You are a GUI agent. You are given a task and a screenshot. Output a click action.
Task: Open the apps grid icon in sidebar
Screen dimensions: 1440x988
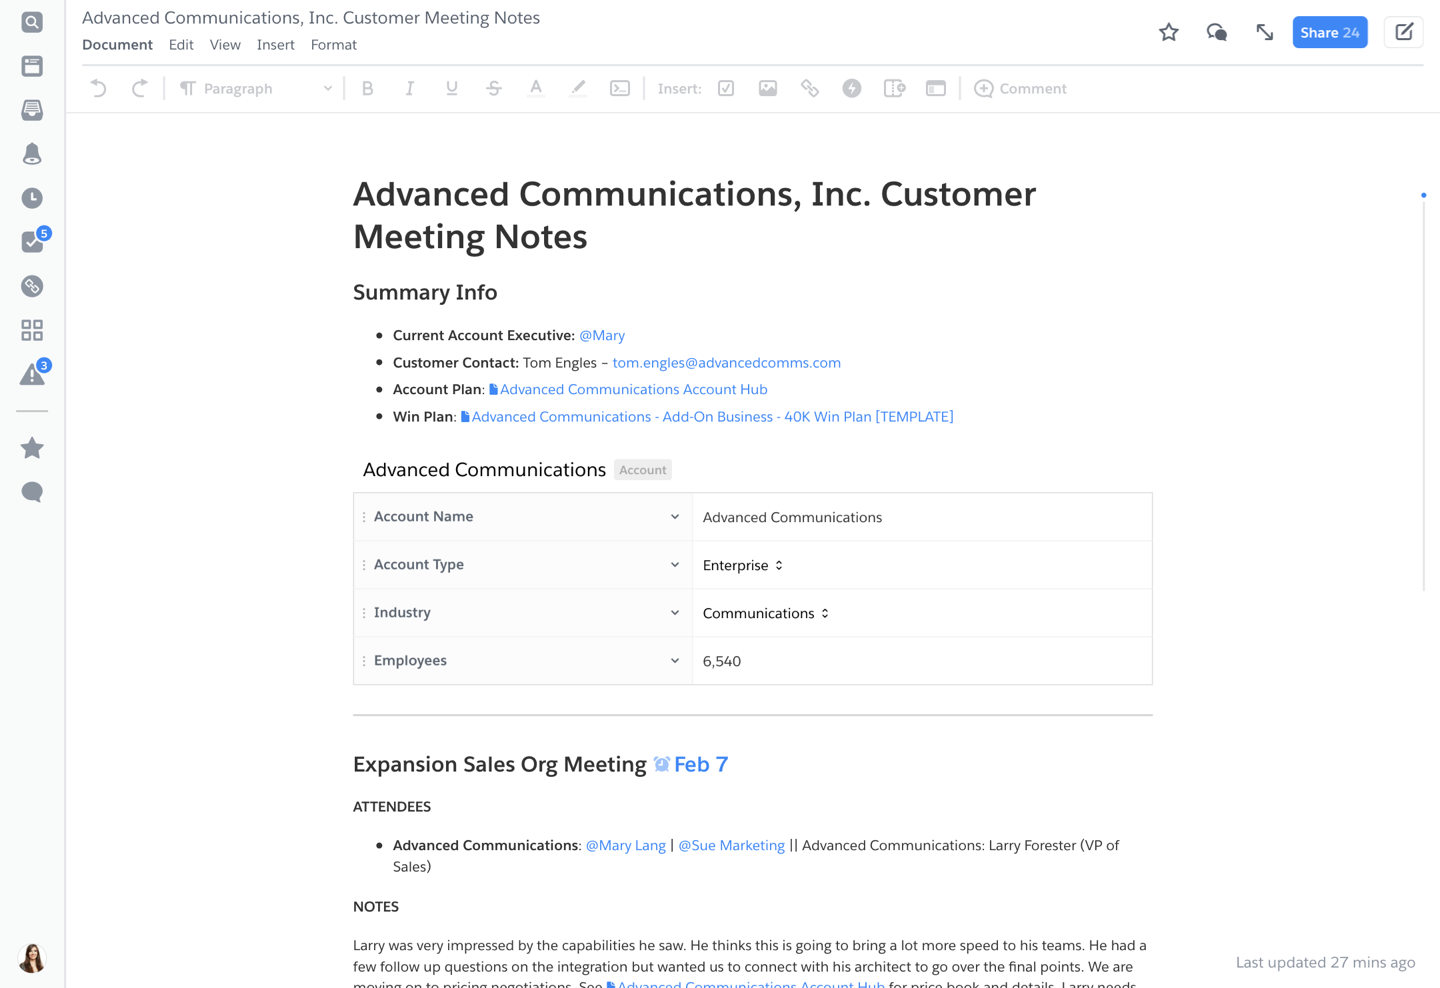click(32, 330)
